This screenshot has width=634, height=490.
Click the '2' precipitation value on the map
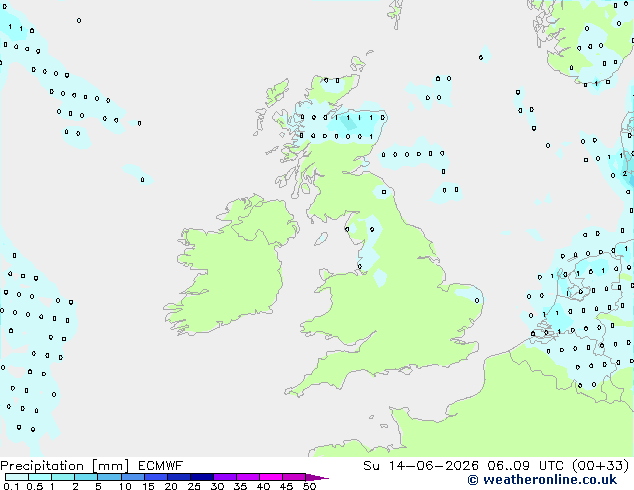point(625,173)
